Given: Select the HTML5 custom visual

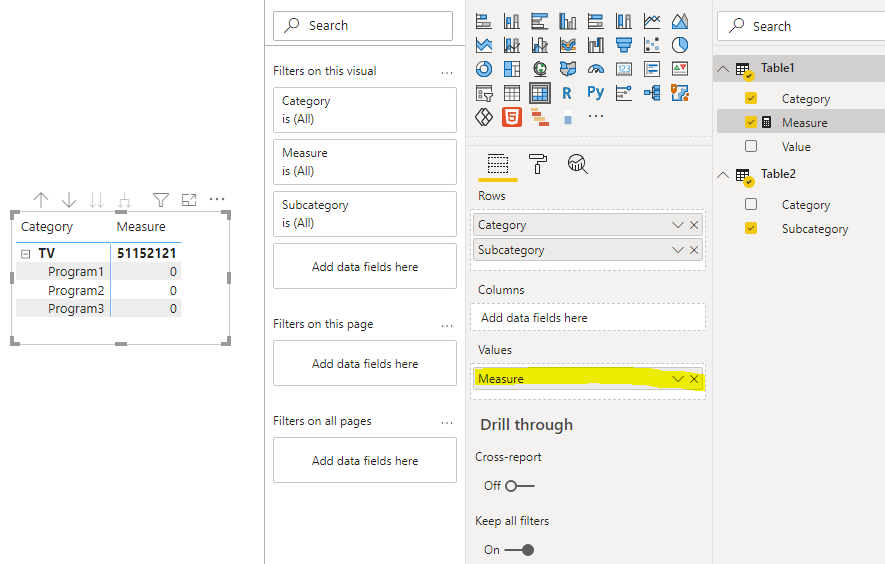Looking at the screenshot, I should tap(512, 117).
